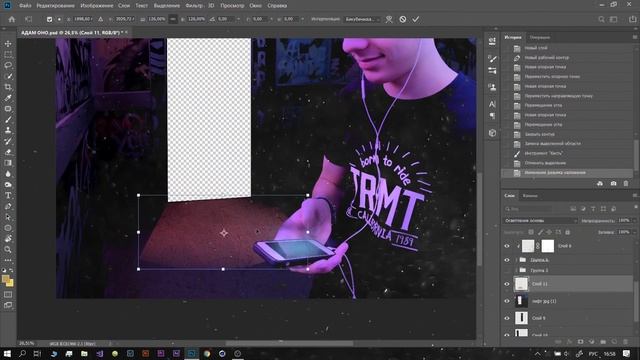Open the History panel flyout menu

pyautogui.click(x=635, y=37)
